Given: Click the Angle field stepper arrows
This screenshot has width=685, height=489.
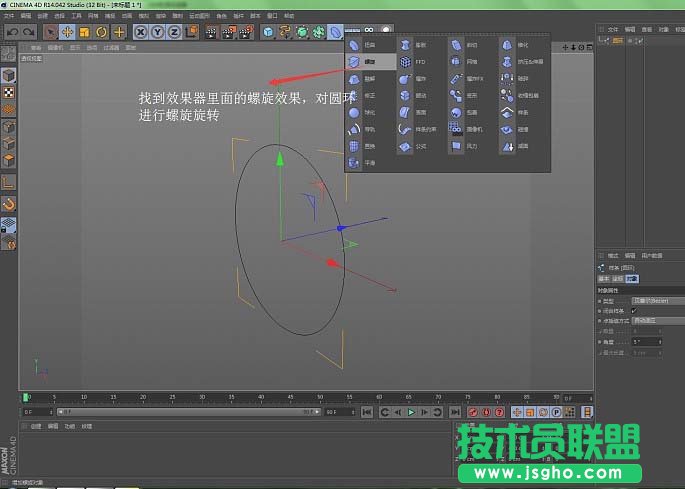Looking at the screenshot, I should pyautogui.click(x=660, y=342).
